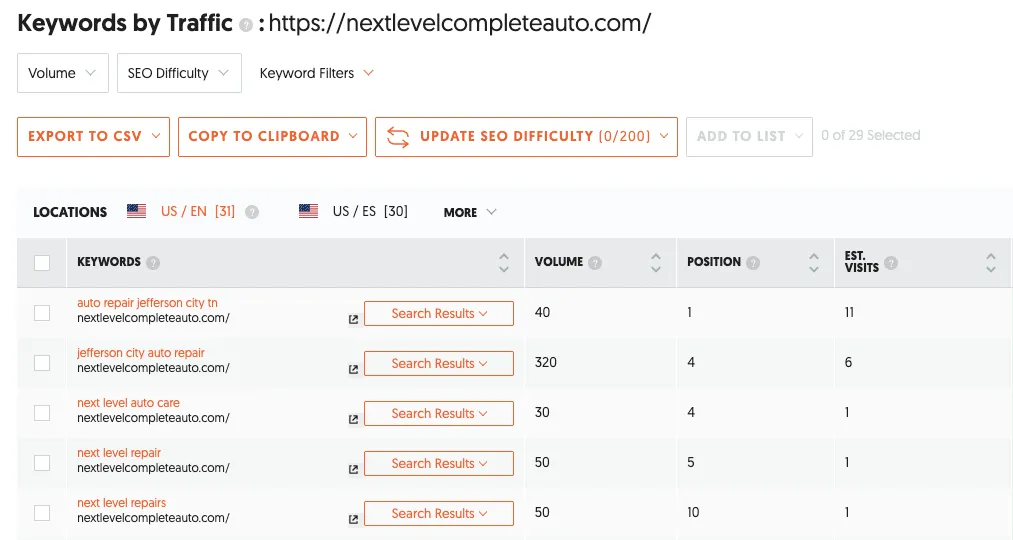Check the box for jefferson city auto repair
The image size is (1013, 540).
(x=42, y=363)
